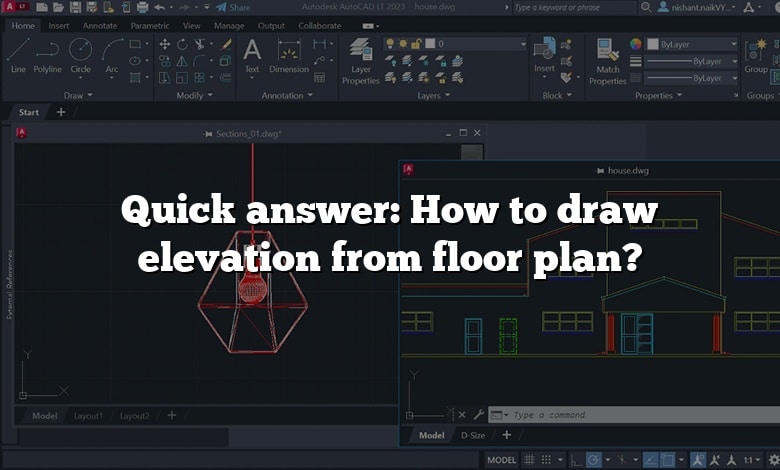
Task: Click the Share button
Action: click(x=233, y=7)
